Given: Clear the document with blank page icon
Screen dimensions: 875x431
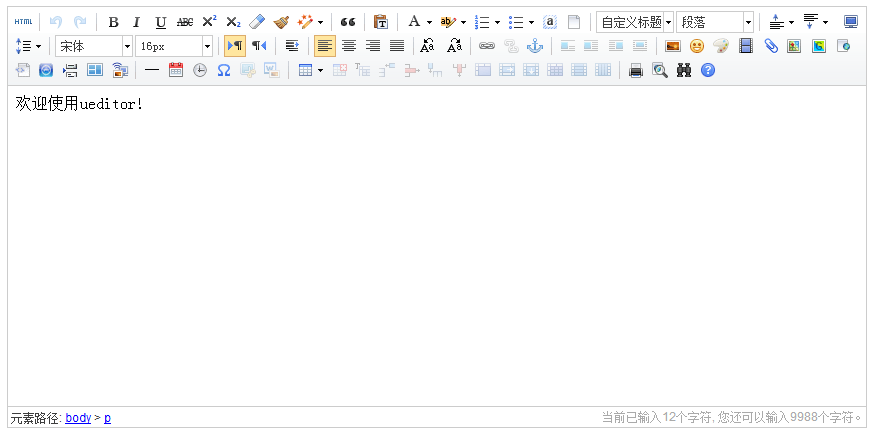Looking at the screenshot, I should pyautogui.click(x=574, y=22).
